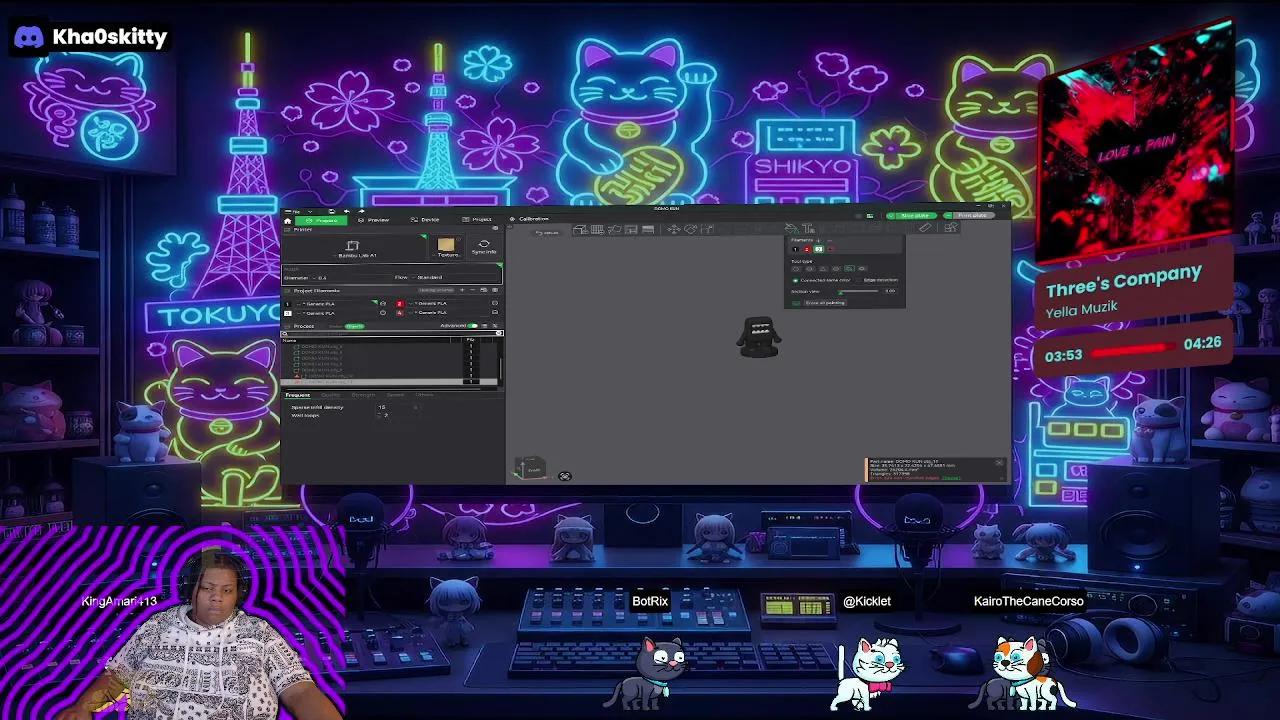1280x720 pixels.
Task: Open the File menu
Action: [292, 211]
